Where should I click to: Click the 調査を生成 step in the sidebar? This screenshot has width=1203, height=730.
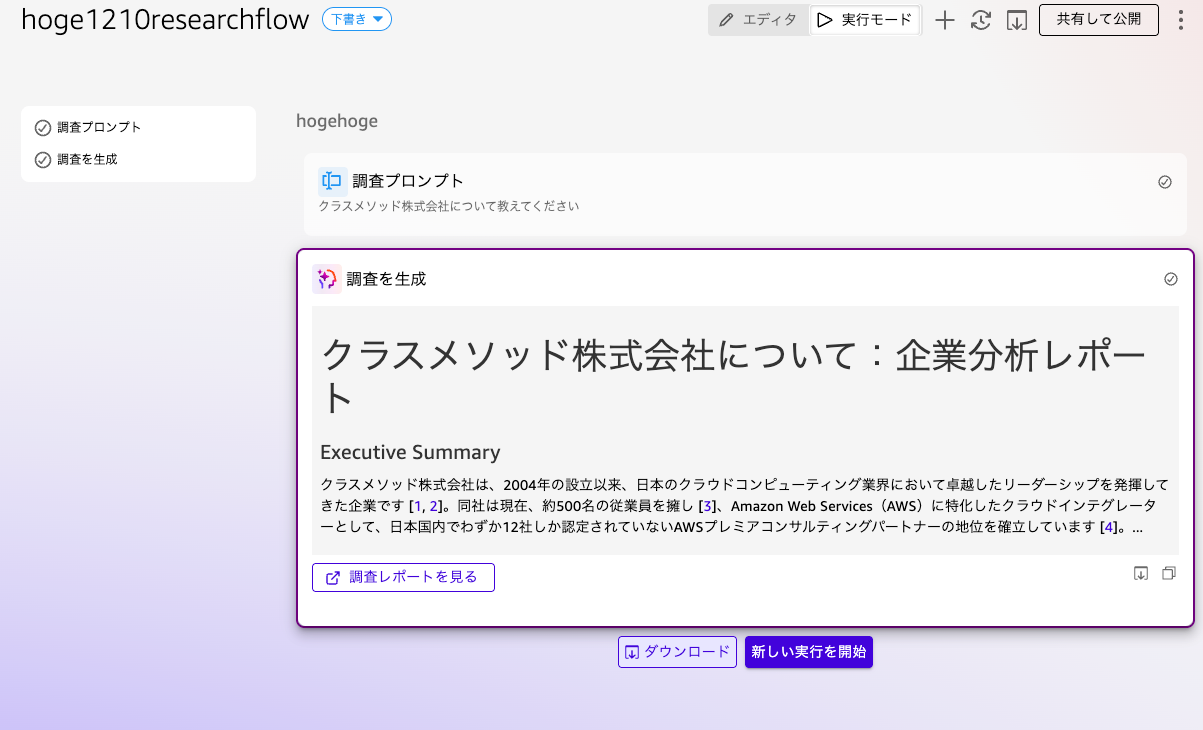click(85, 159)
